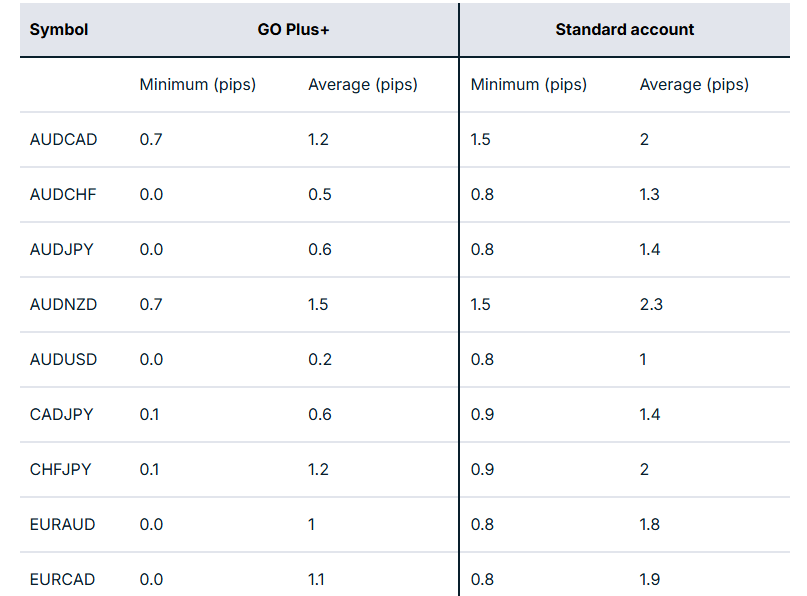
Task: Select the Standard account header
Action: [x=624, y=30]
